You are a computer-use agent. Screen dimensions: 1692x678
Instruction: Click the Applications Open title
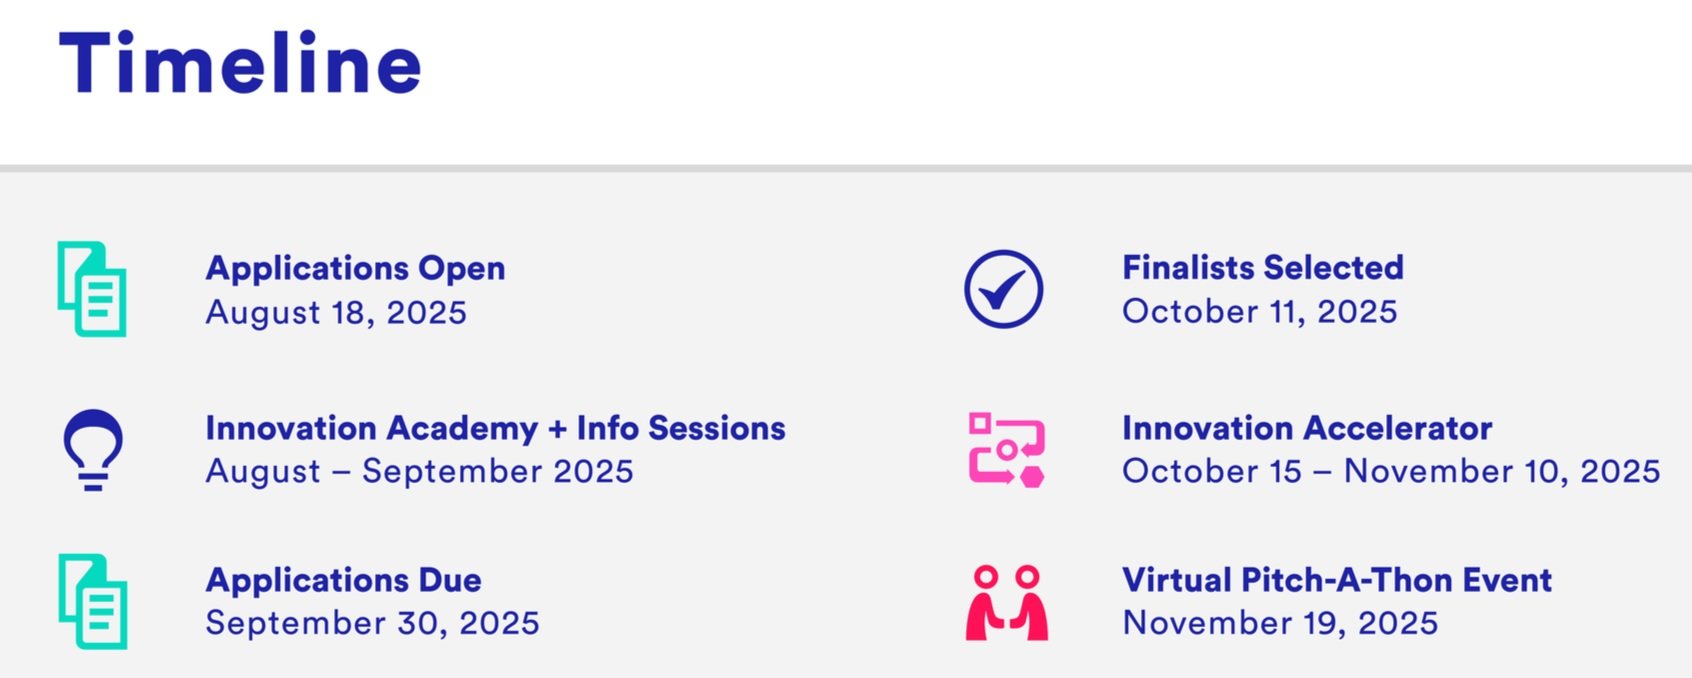click(x=355, y=268)
